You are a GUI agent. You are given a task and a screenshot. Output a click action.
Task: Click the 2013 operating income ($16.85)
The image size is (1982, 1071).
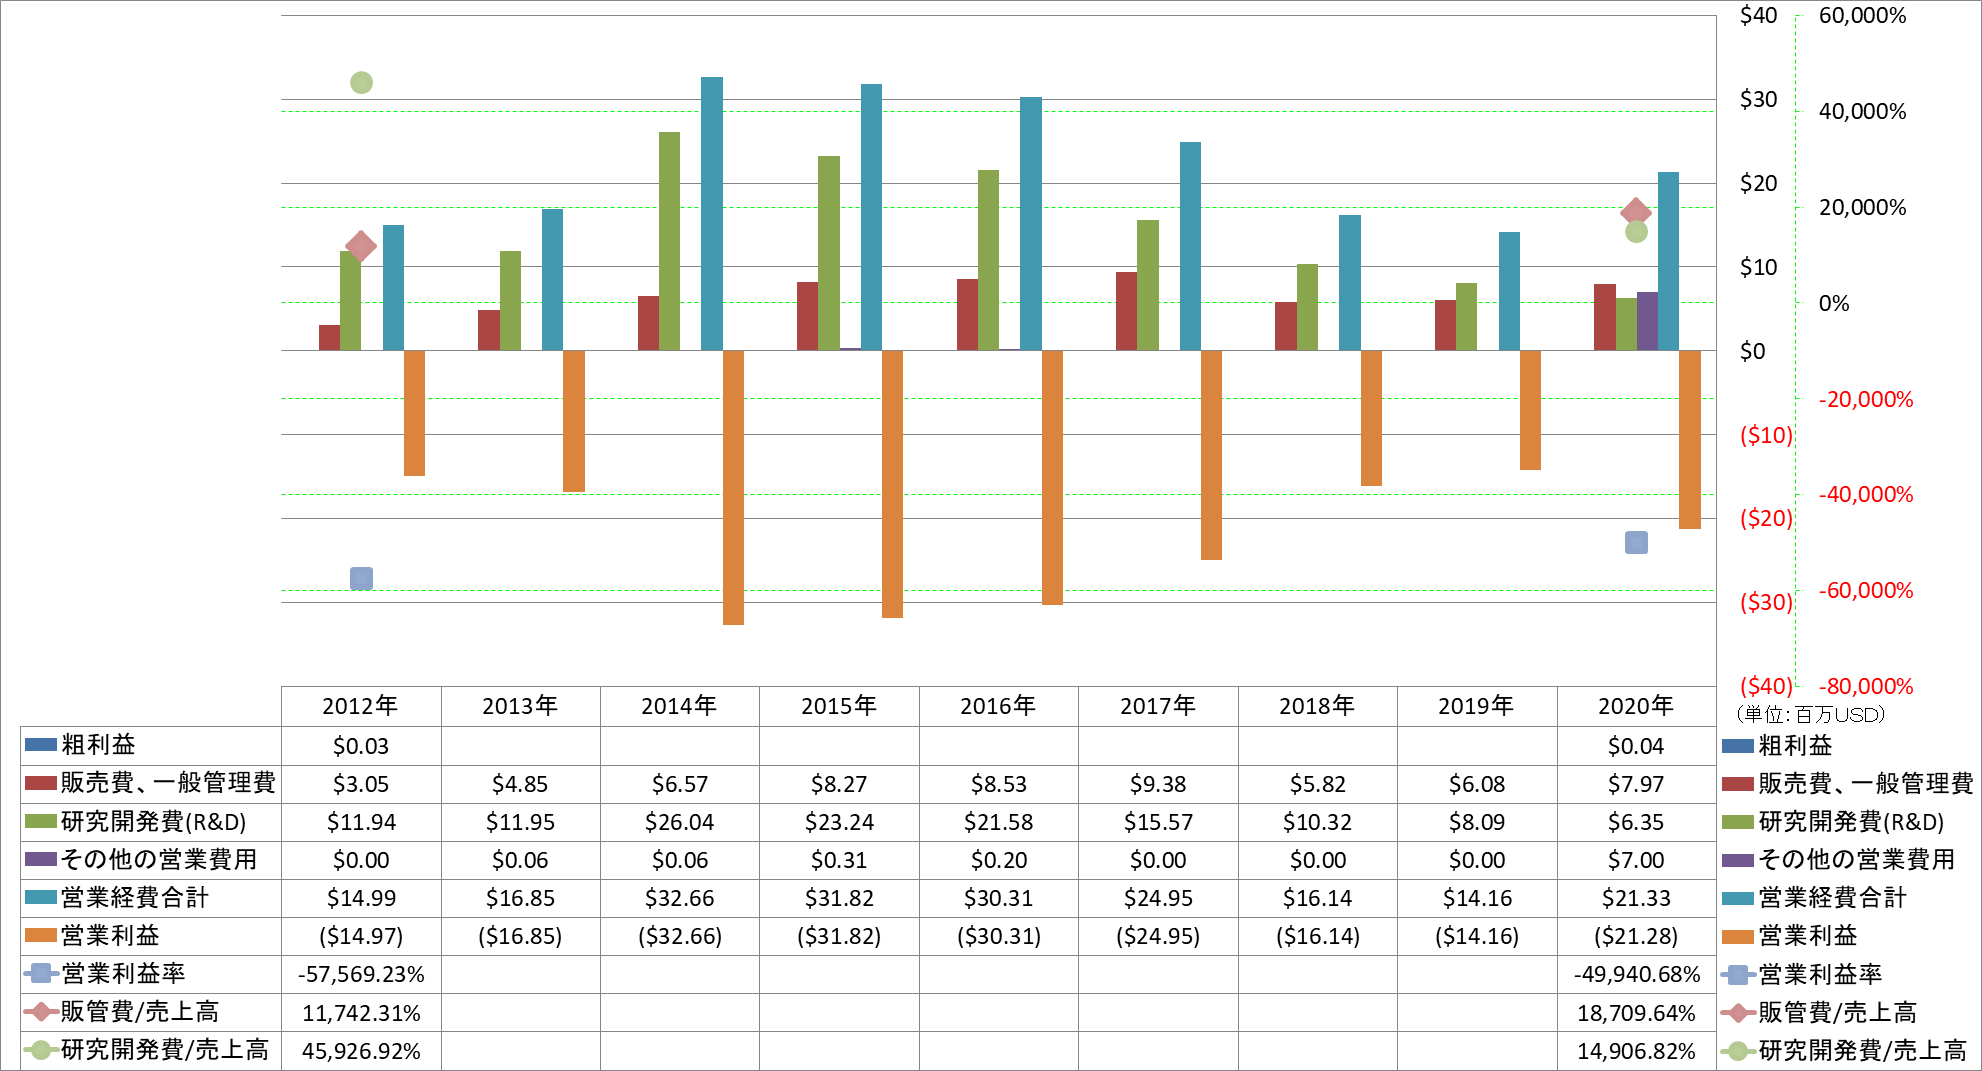[x=520, y=936]
